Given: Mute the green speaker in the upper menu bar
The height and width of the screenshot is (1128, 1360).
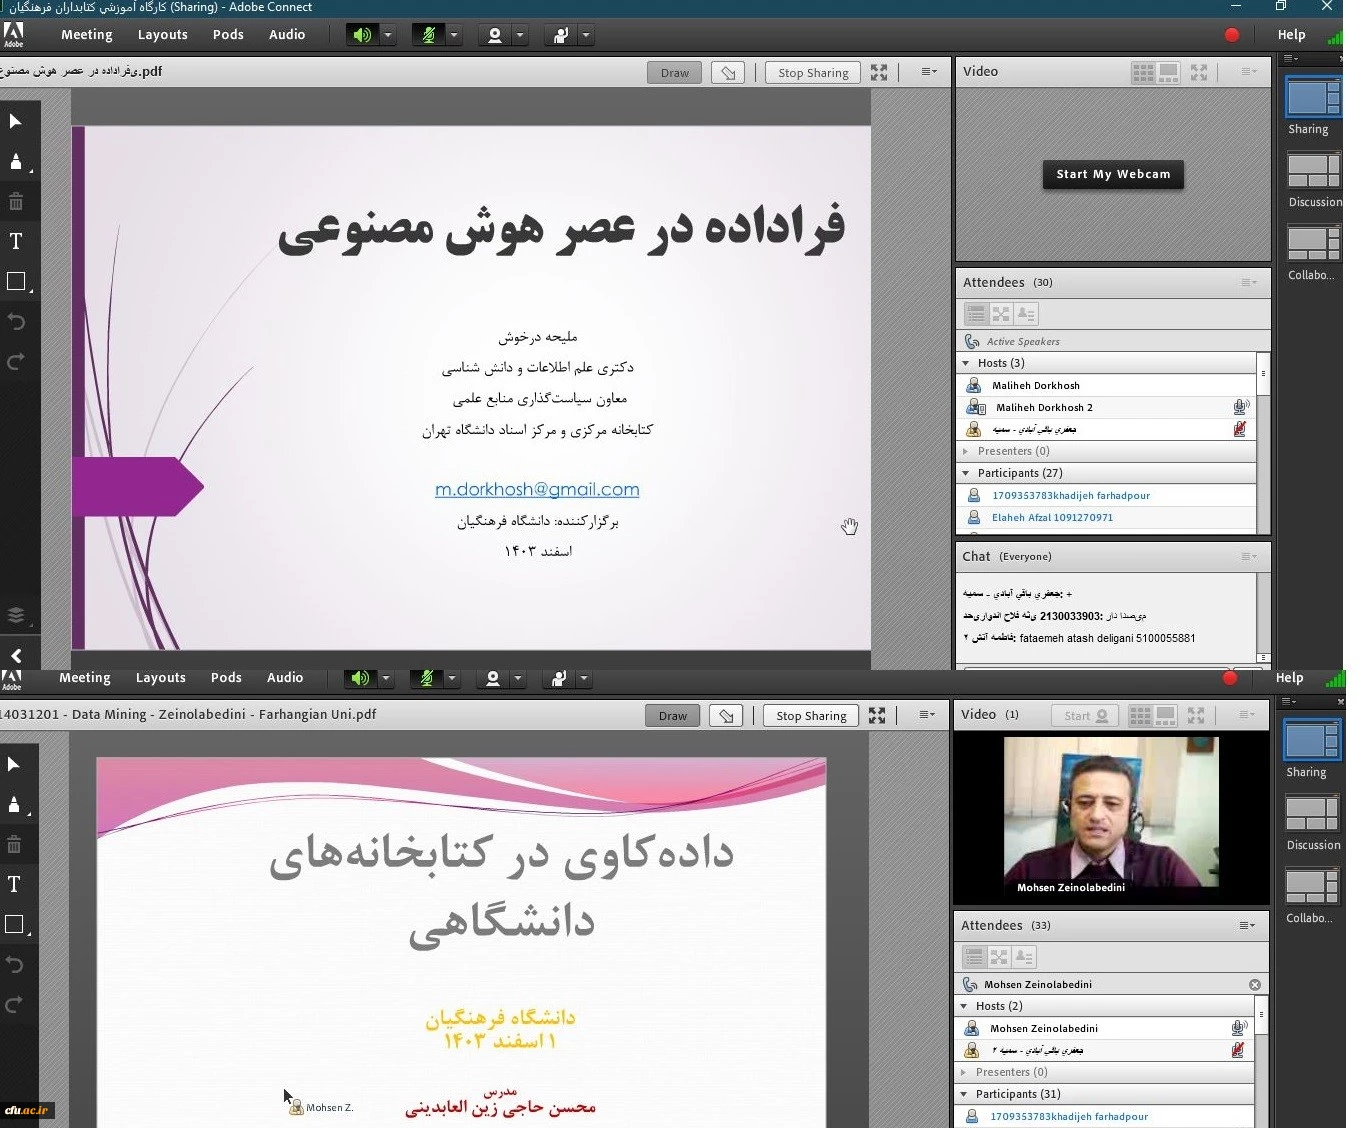Looking at the screenshot, I should [362, 35].
